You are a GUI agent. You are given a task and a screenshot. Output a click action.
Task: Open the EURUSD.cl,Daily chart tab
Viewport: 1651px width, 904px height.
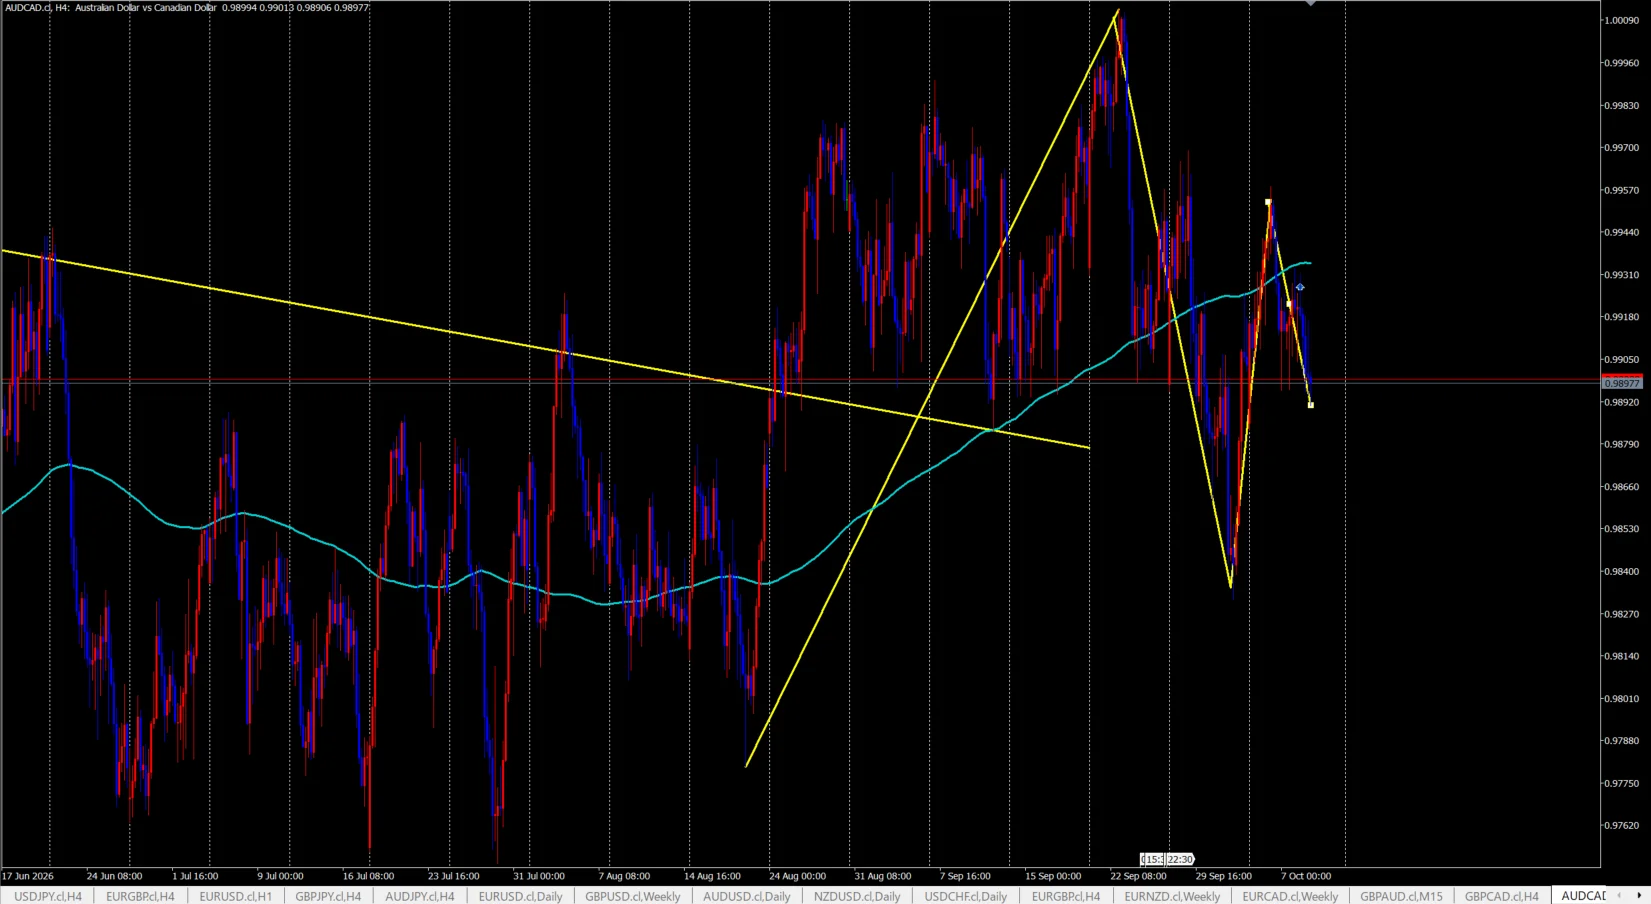520,896
